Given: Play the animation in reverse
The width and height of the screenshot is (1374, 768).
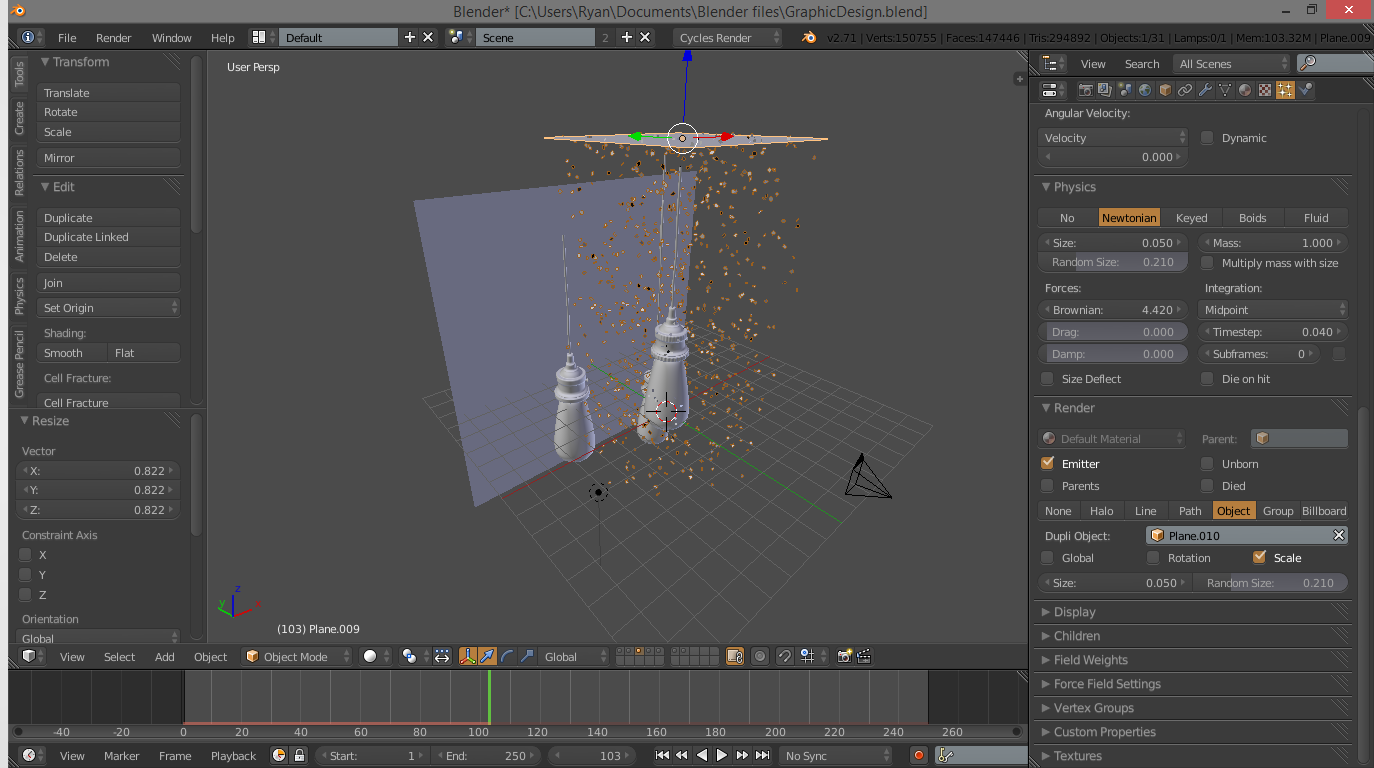Looking at the screenshot, I should tap(702, 755).
